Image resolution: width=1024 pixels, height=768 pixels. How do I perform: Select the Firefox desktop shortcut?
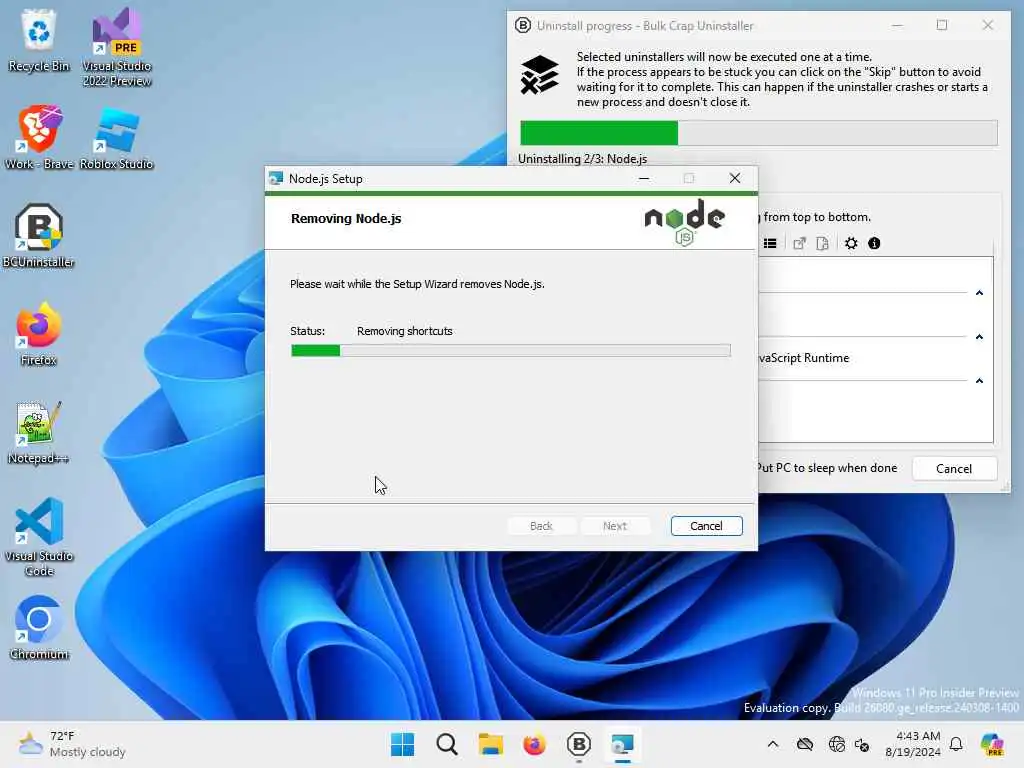[x=39, y=334]
